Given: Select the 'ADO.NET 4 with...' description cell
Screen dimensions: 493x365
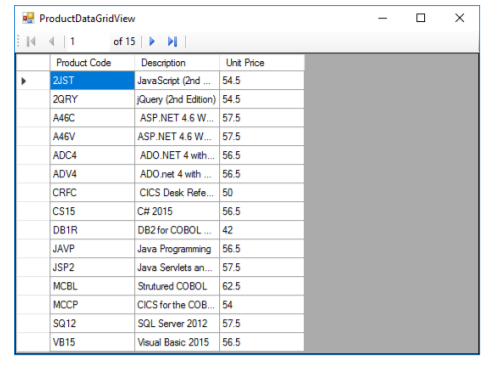Looking at the screenshot, I should tap(177, 155).
